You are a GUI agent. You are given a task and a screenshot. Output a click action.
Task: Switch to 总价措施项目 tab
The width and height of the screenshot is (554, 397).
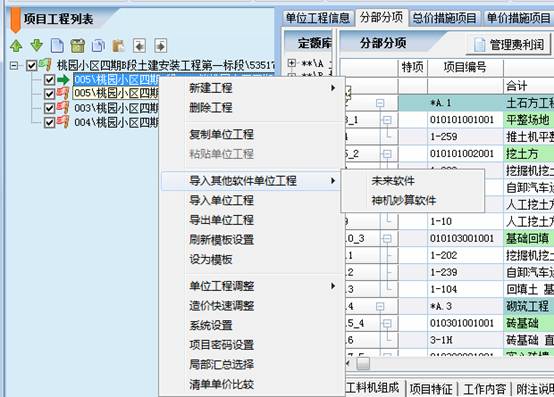coord(444,18)
